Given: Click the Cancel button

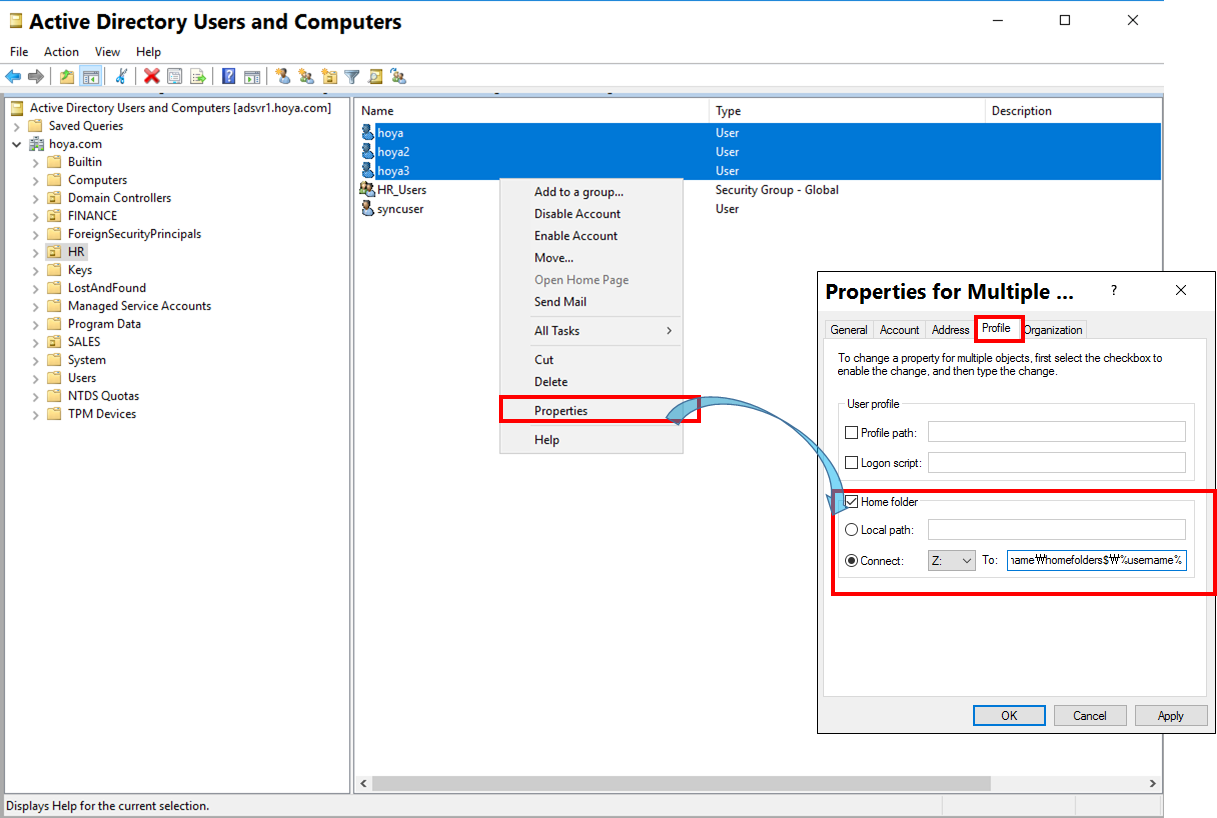Looking at the screenshot, I should pos(1090,715).
